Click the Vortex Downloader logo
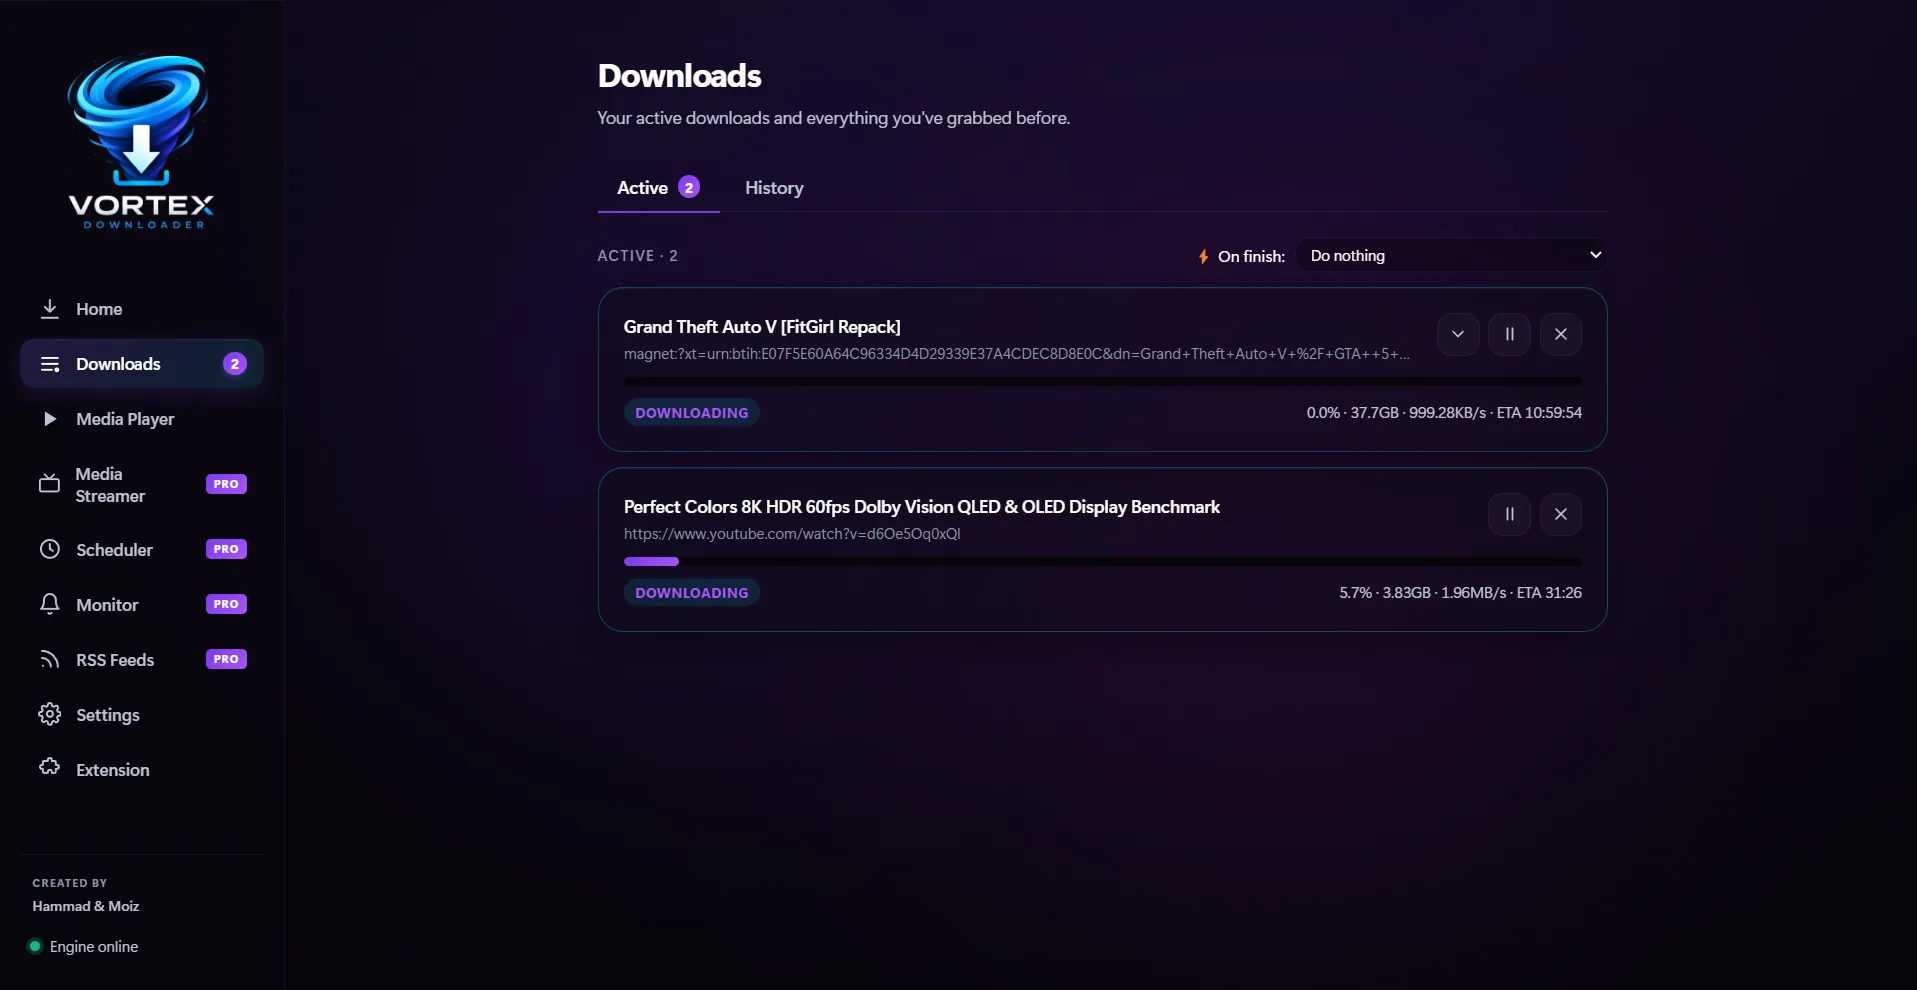The height and width of the screenshot is (990, 1917). pos(141,142)
